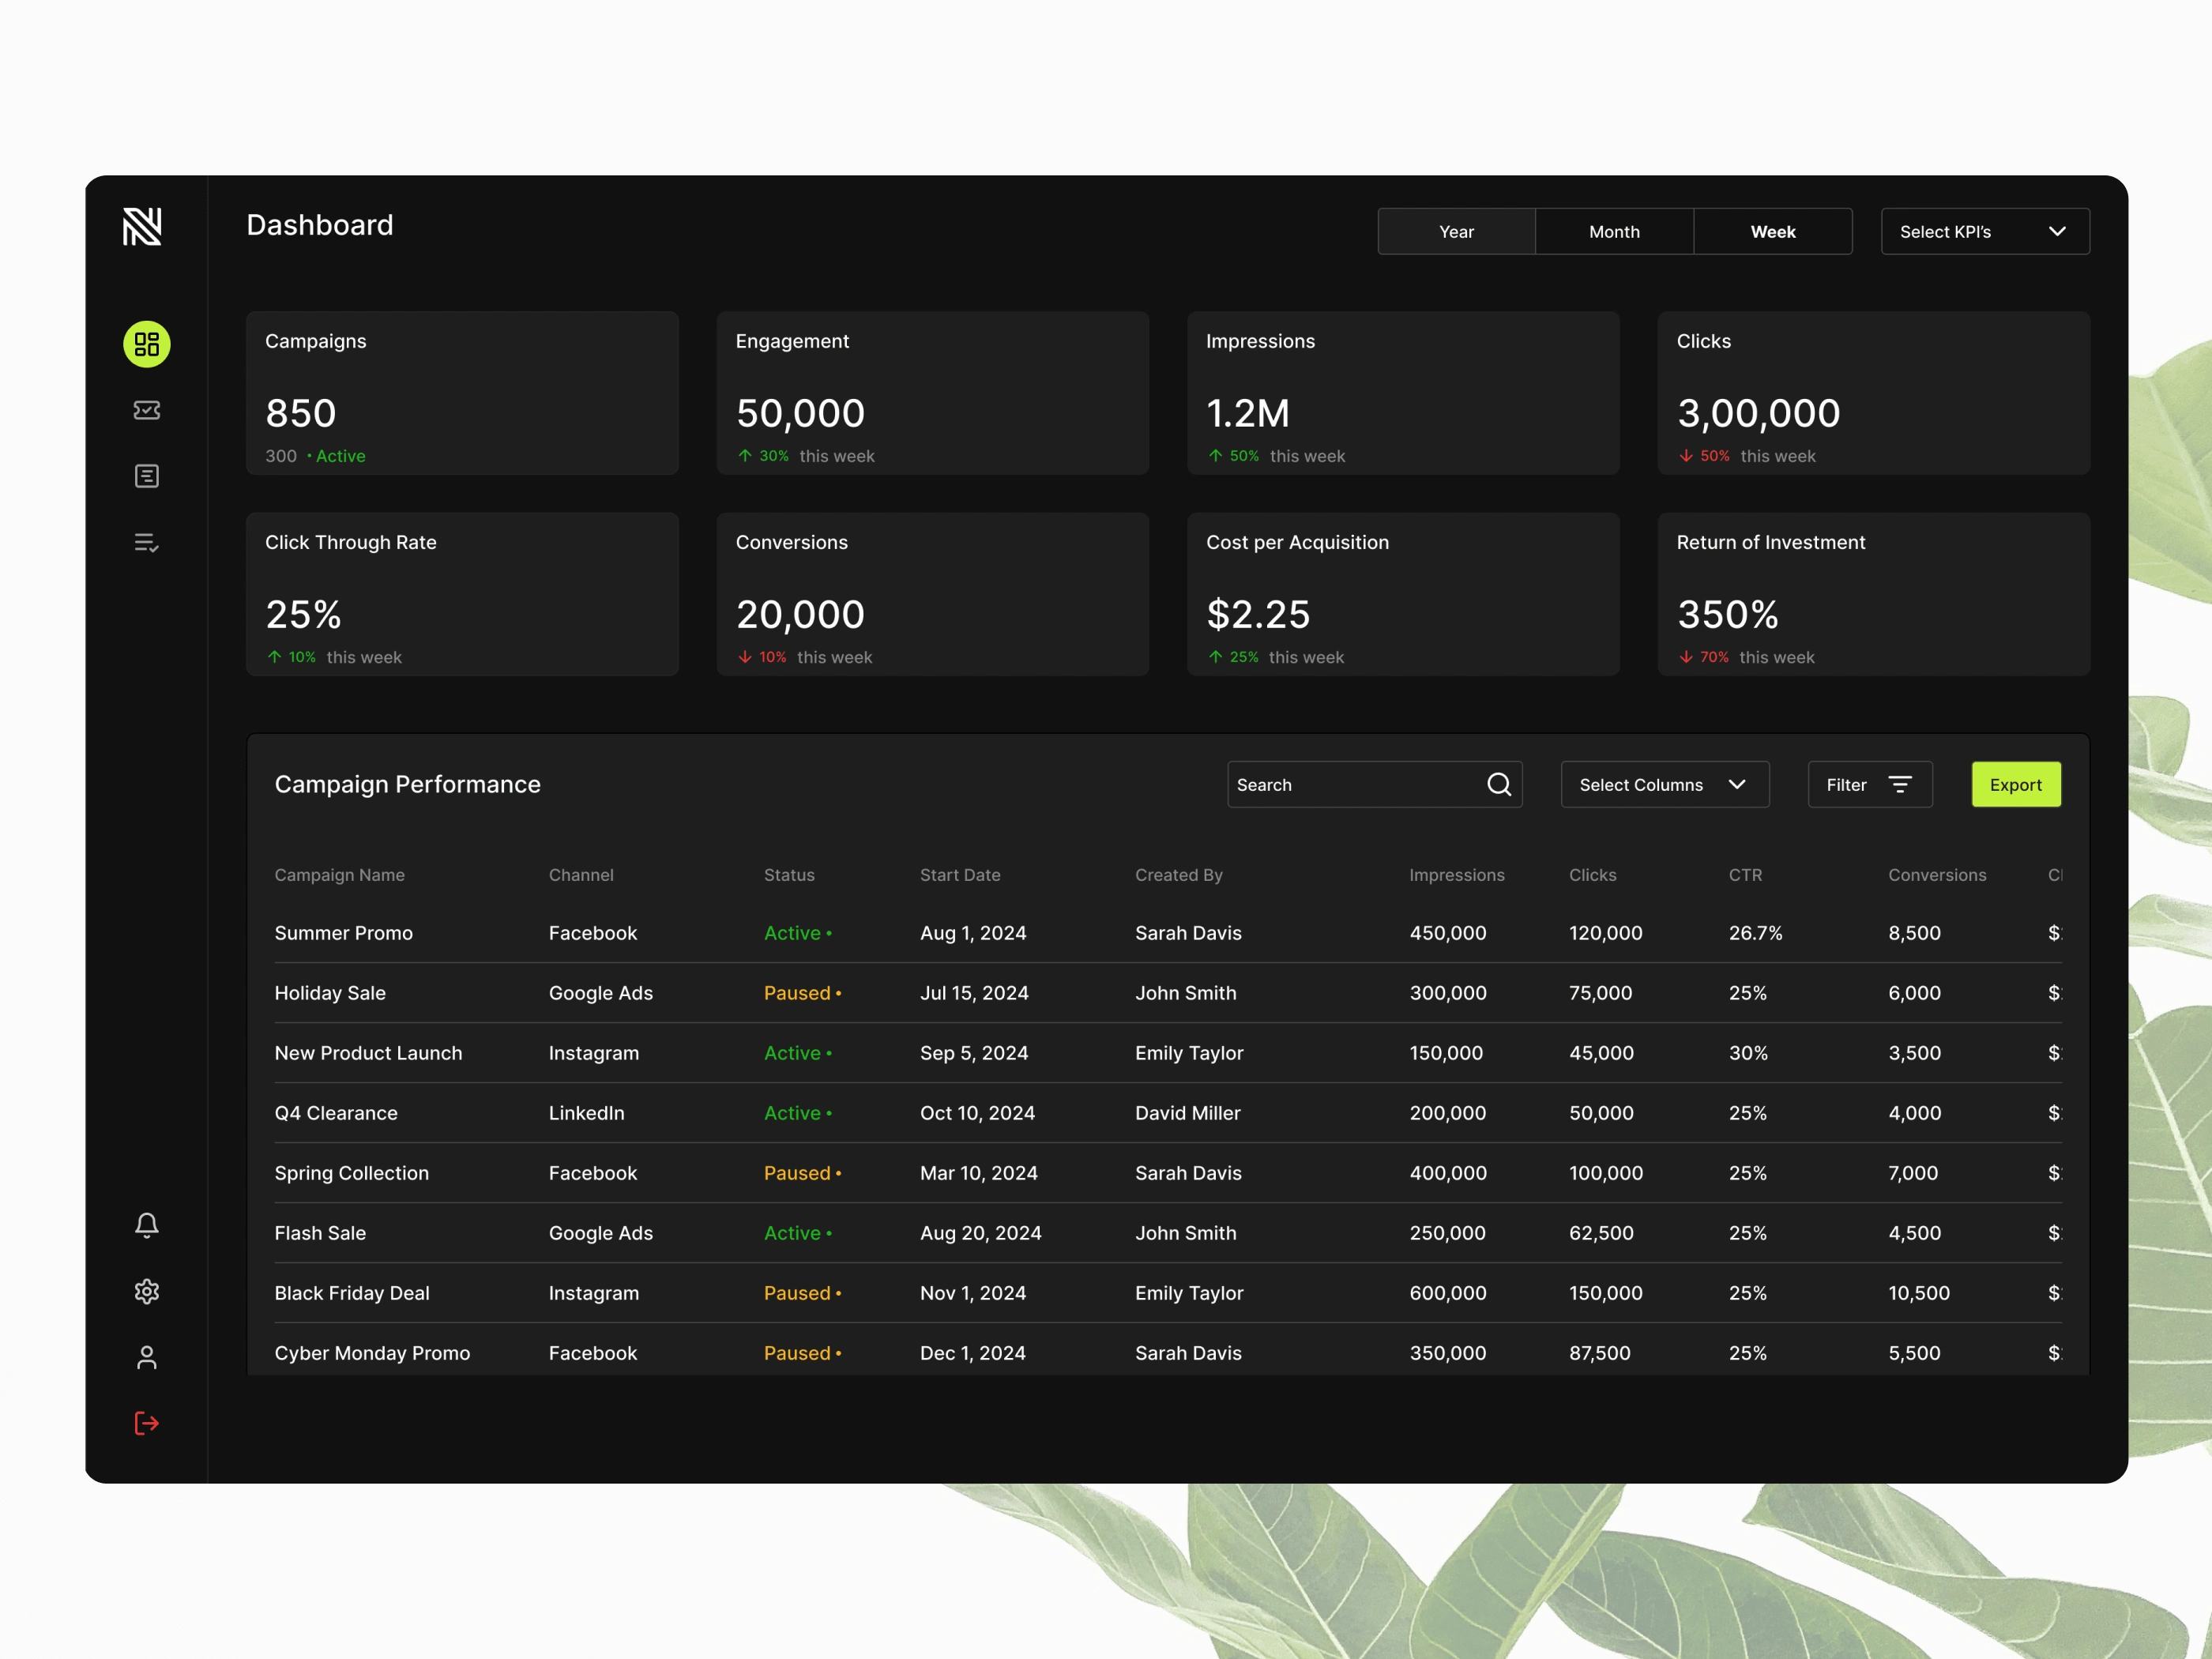Sort by the Impressions column header

tap(1456, 875)
